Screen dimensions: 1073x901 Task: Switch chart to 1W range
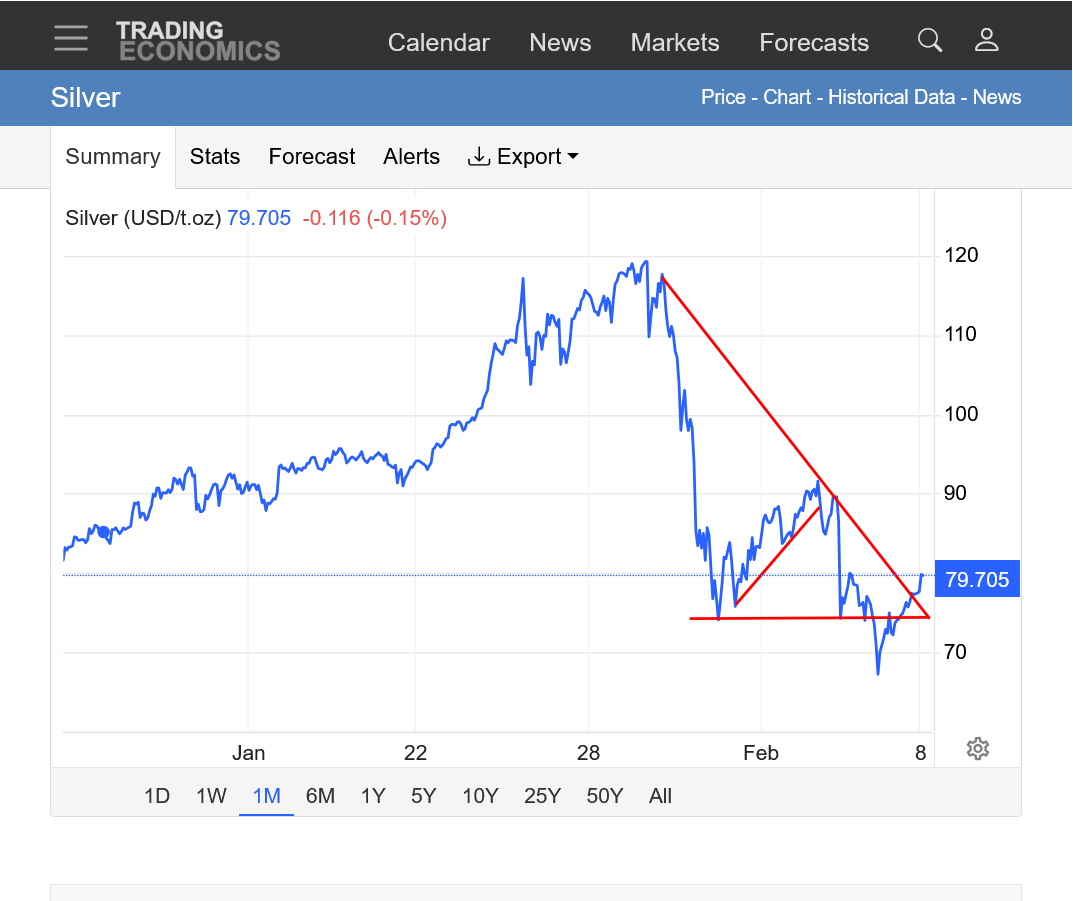pos(211,796)
